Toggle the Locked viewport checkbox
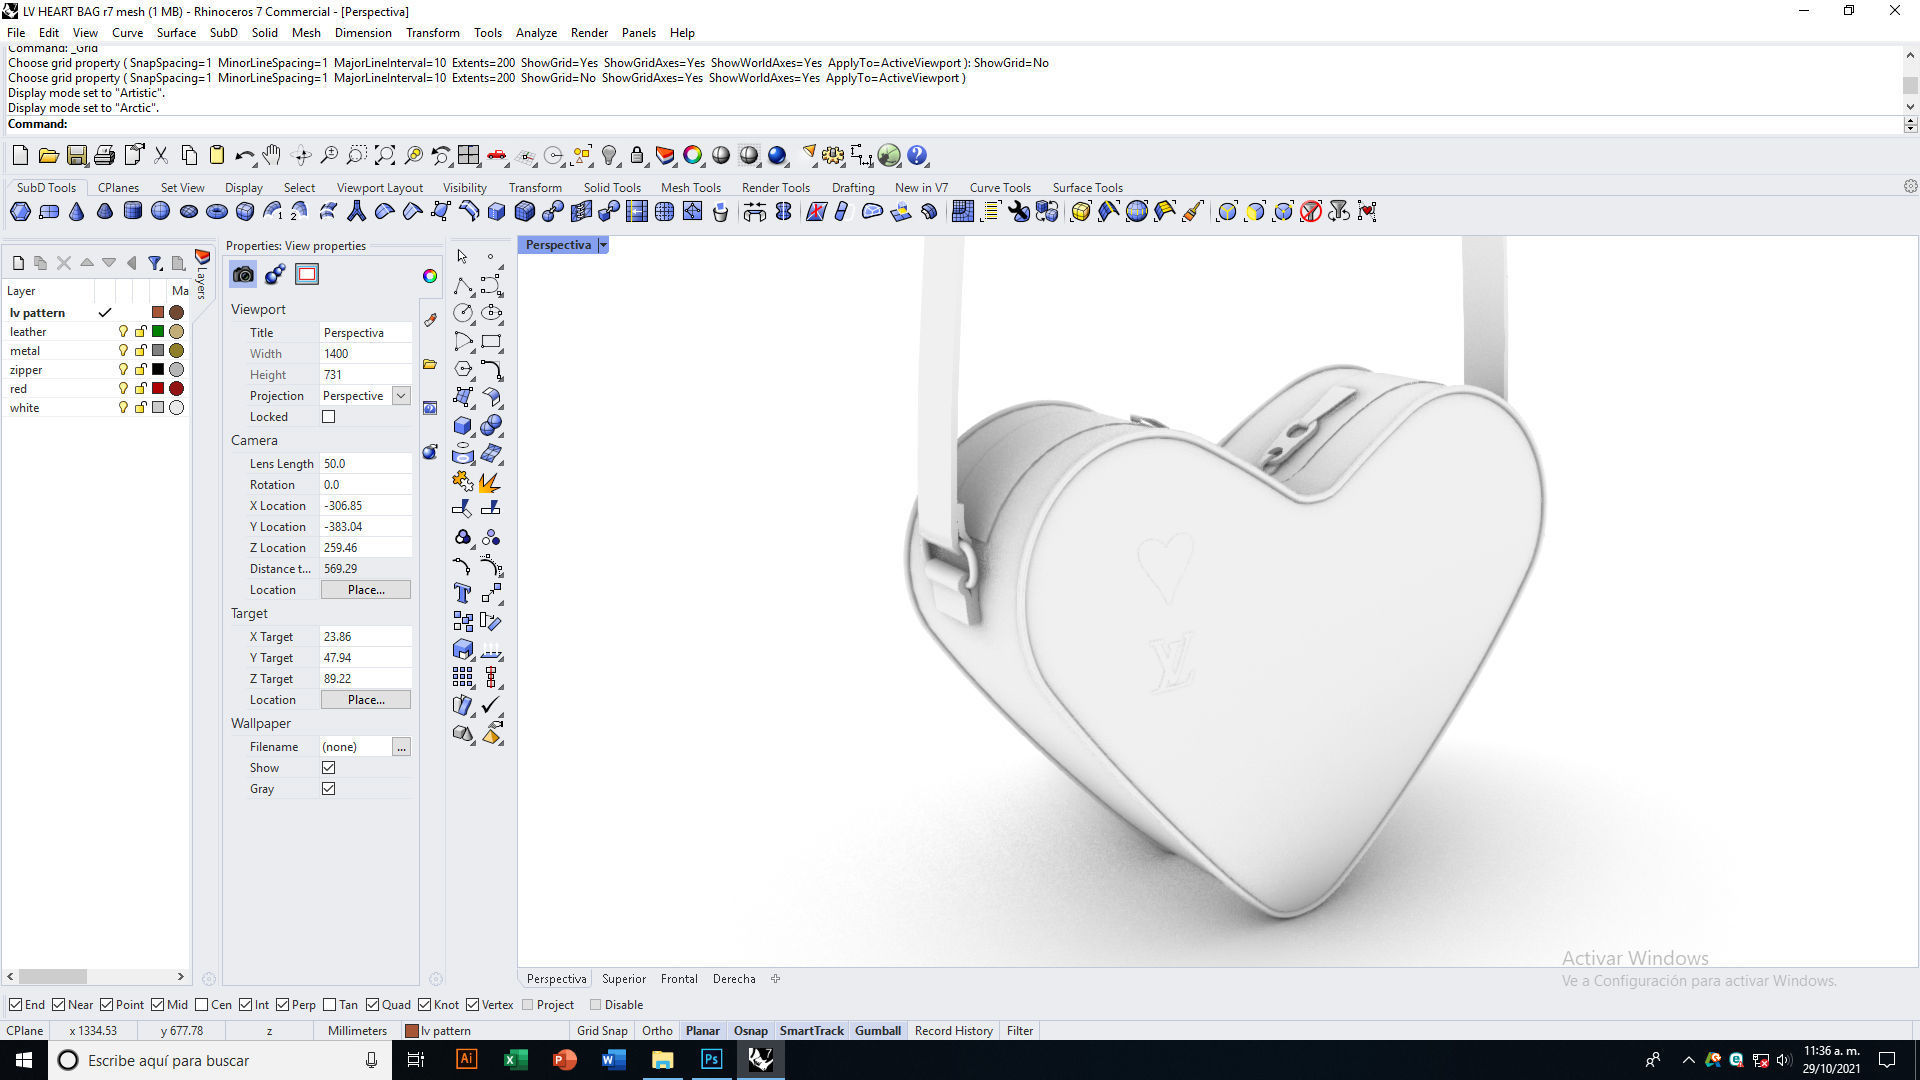1920x1080 pixels. pos(328,417)
